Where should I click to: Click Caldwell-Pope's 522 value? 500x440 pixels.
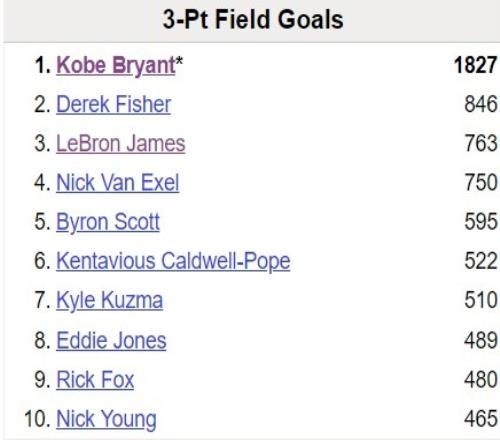(481, 261)
